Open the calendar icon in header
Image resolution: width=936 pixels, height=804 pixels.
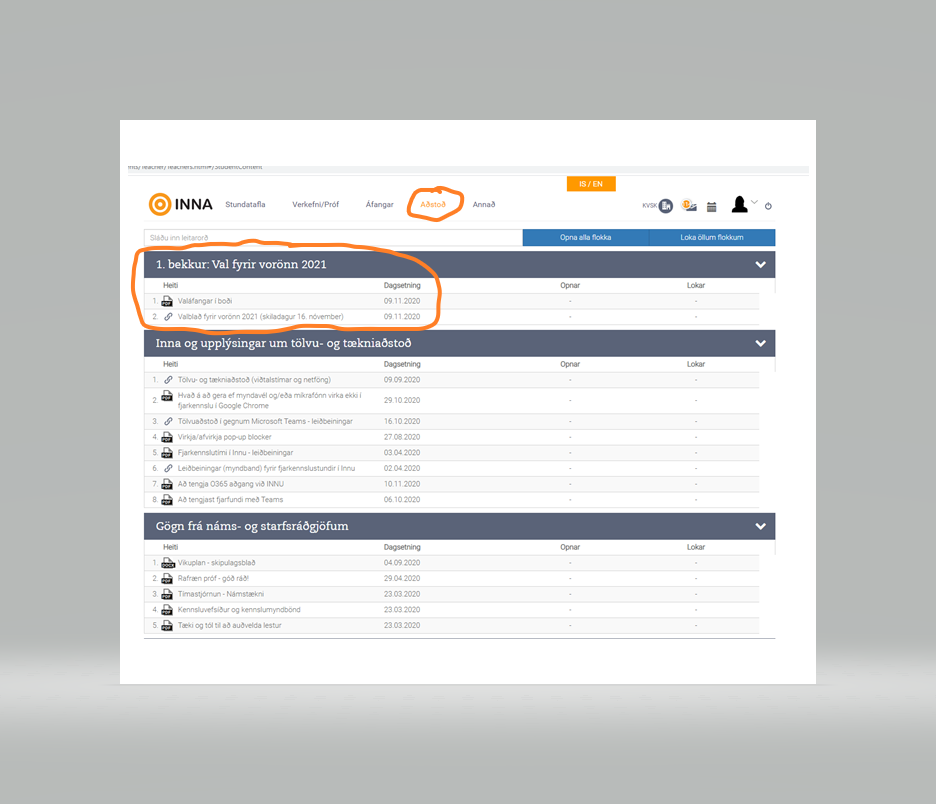click(x=712, y=206)
